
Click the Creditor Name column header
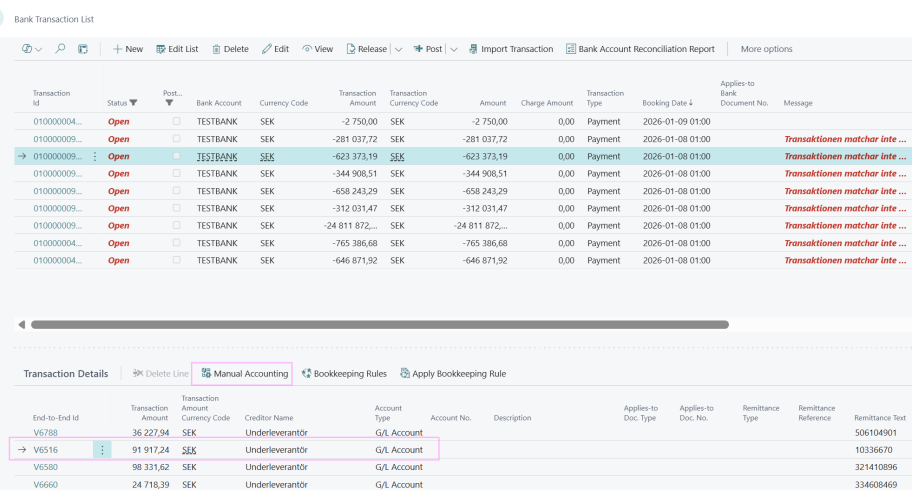(x=269, y=418)
